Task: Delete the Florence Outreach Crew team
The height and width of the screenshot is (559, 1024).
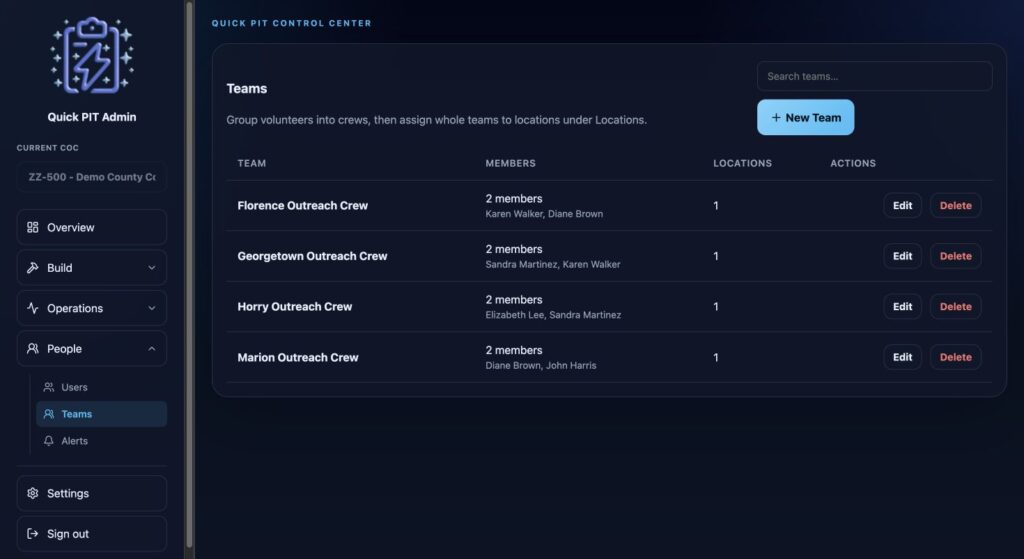Action: coord(955,205)
